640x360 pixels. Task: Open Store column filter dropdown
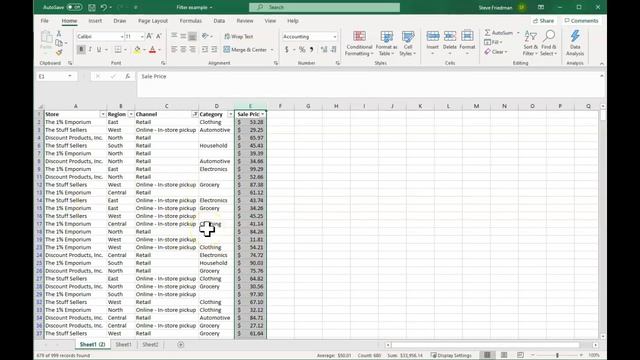coord(103,114)
